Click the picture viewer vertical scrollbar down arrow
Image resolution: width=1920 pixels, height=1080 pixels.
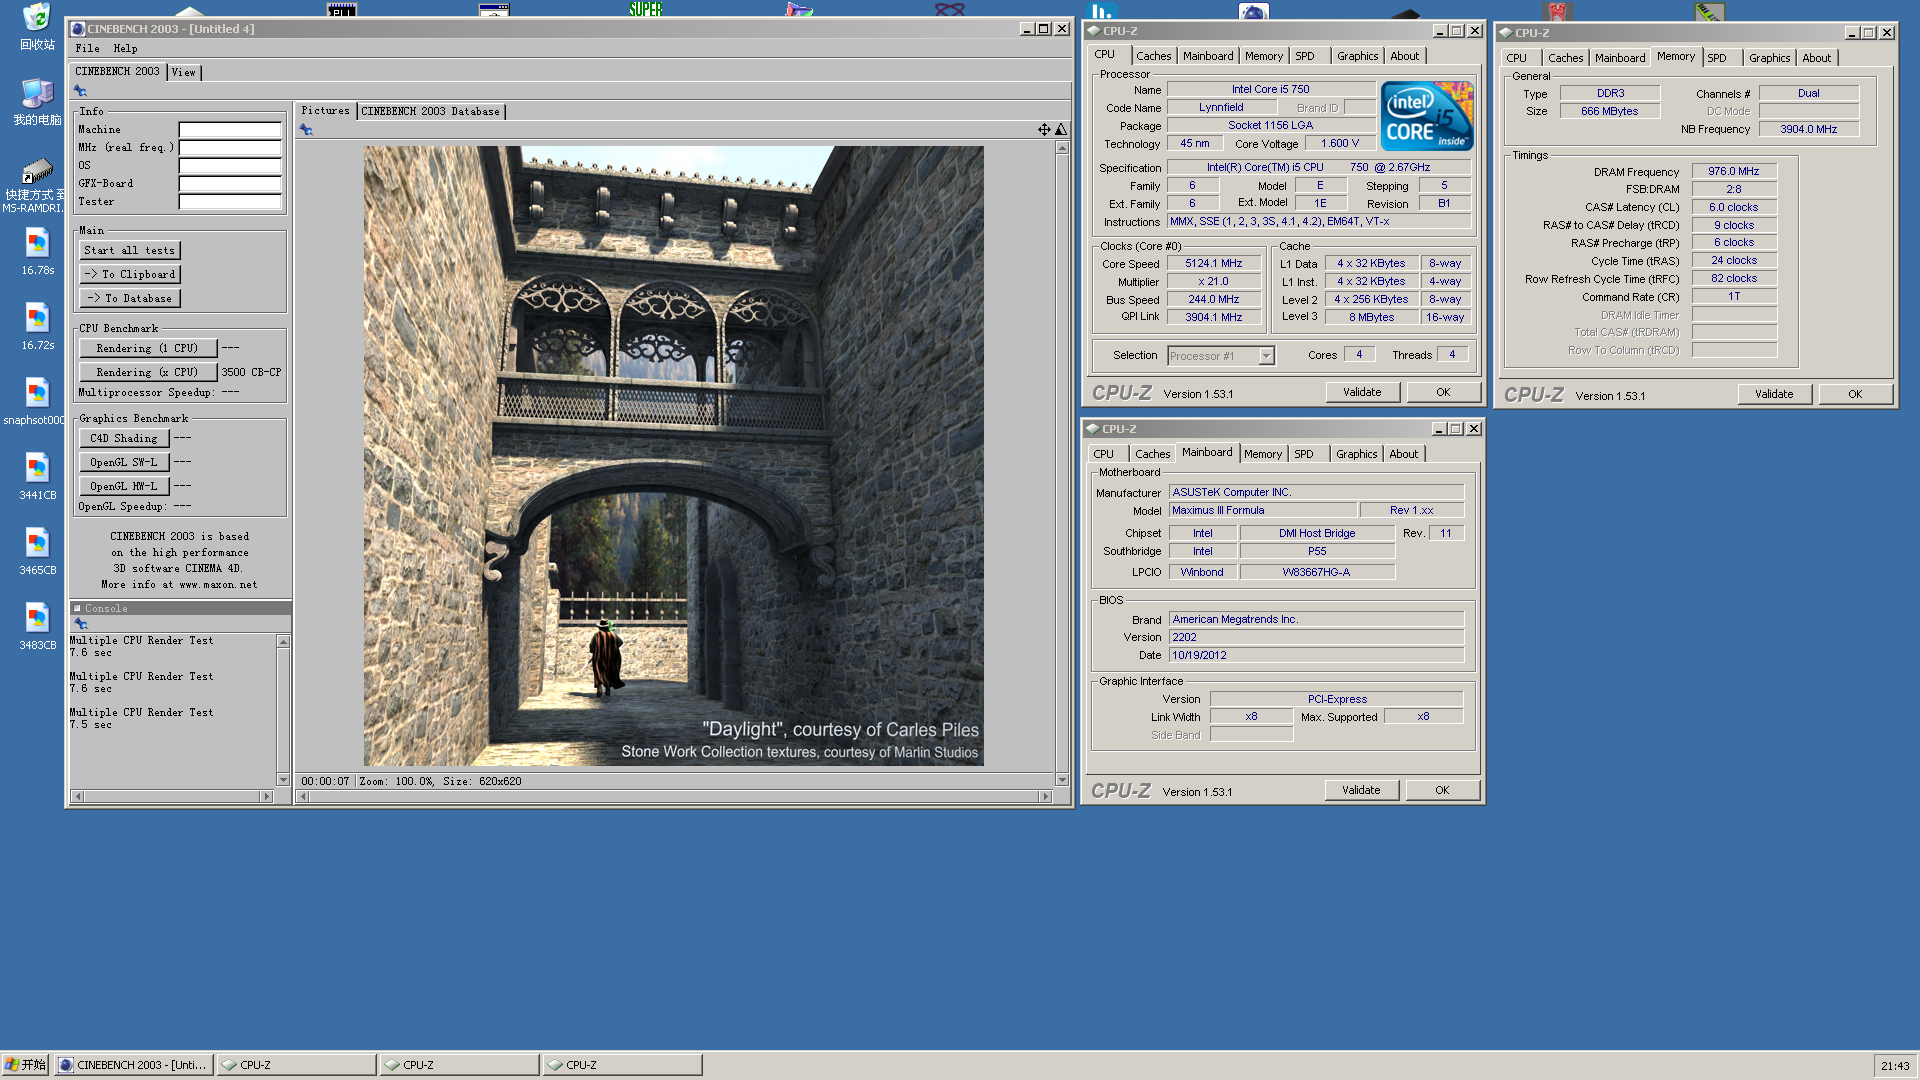pyautogui.click(x=1062, y=779)
